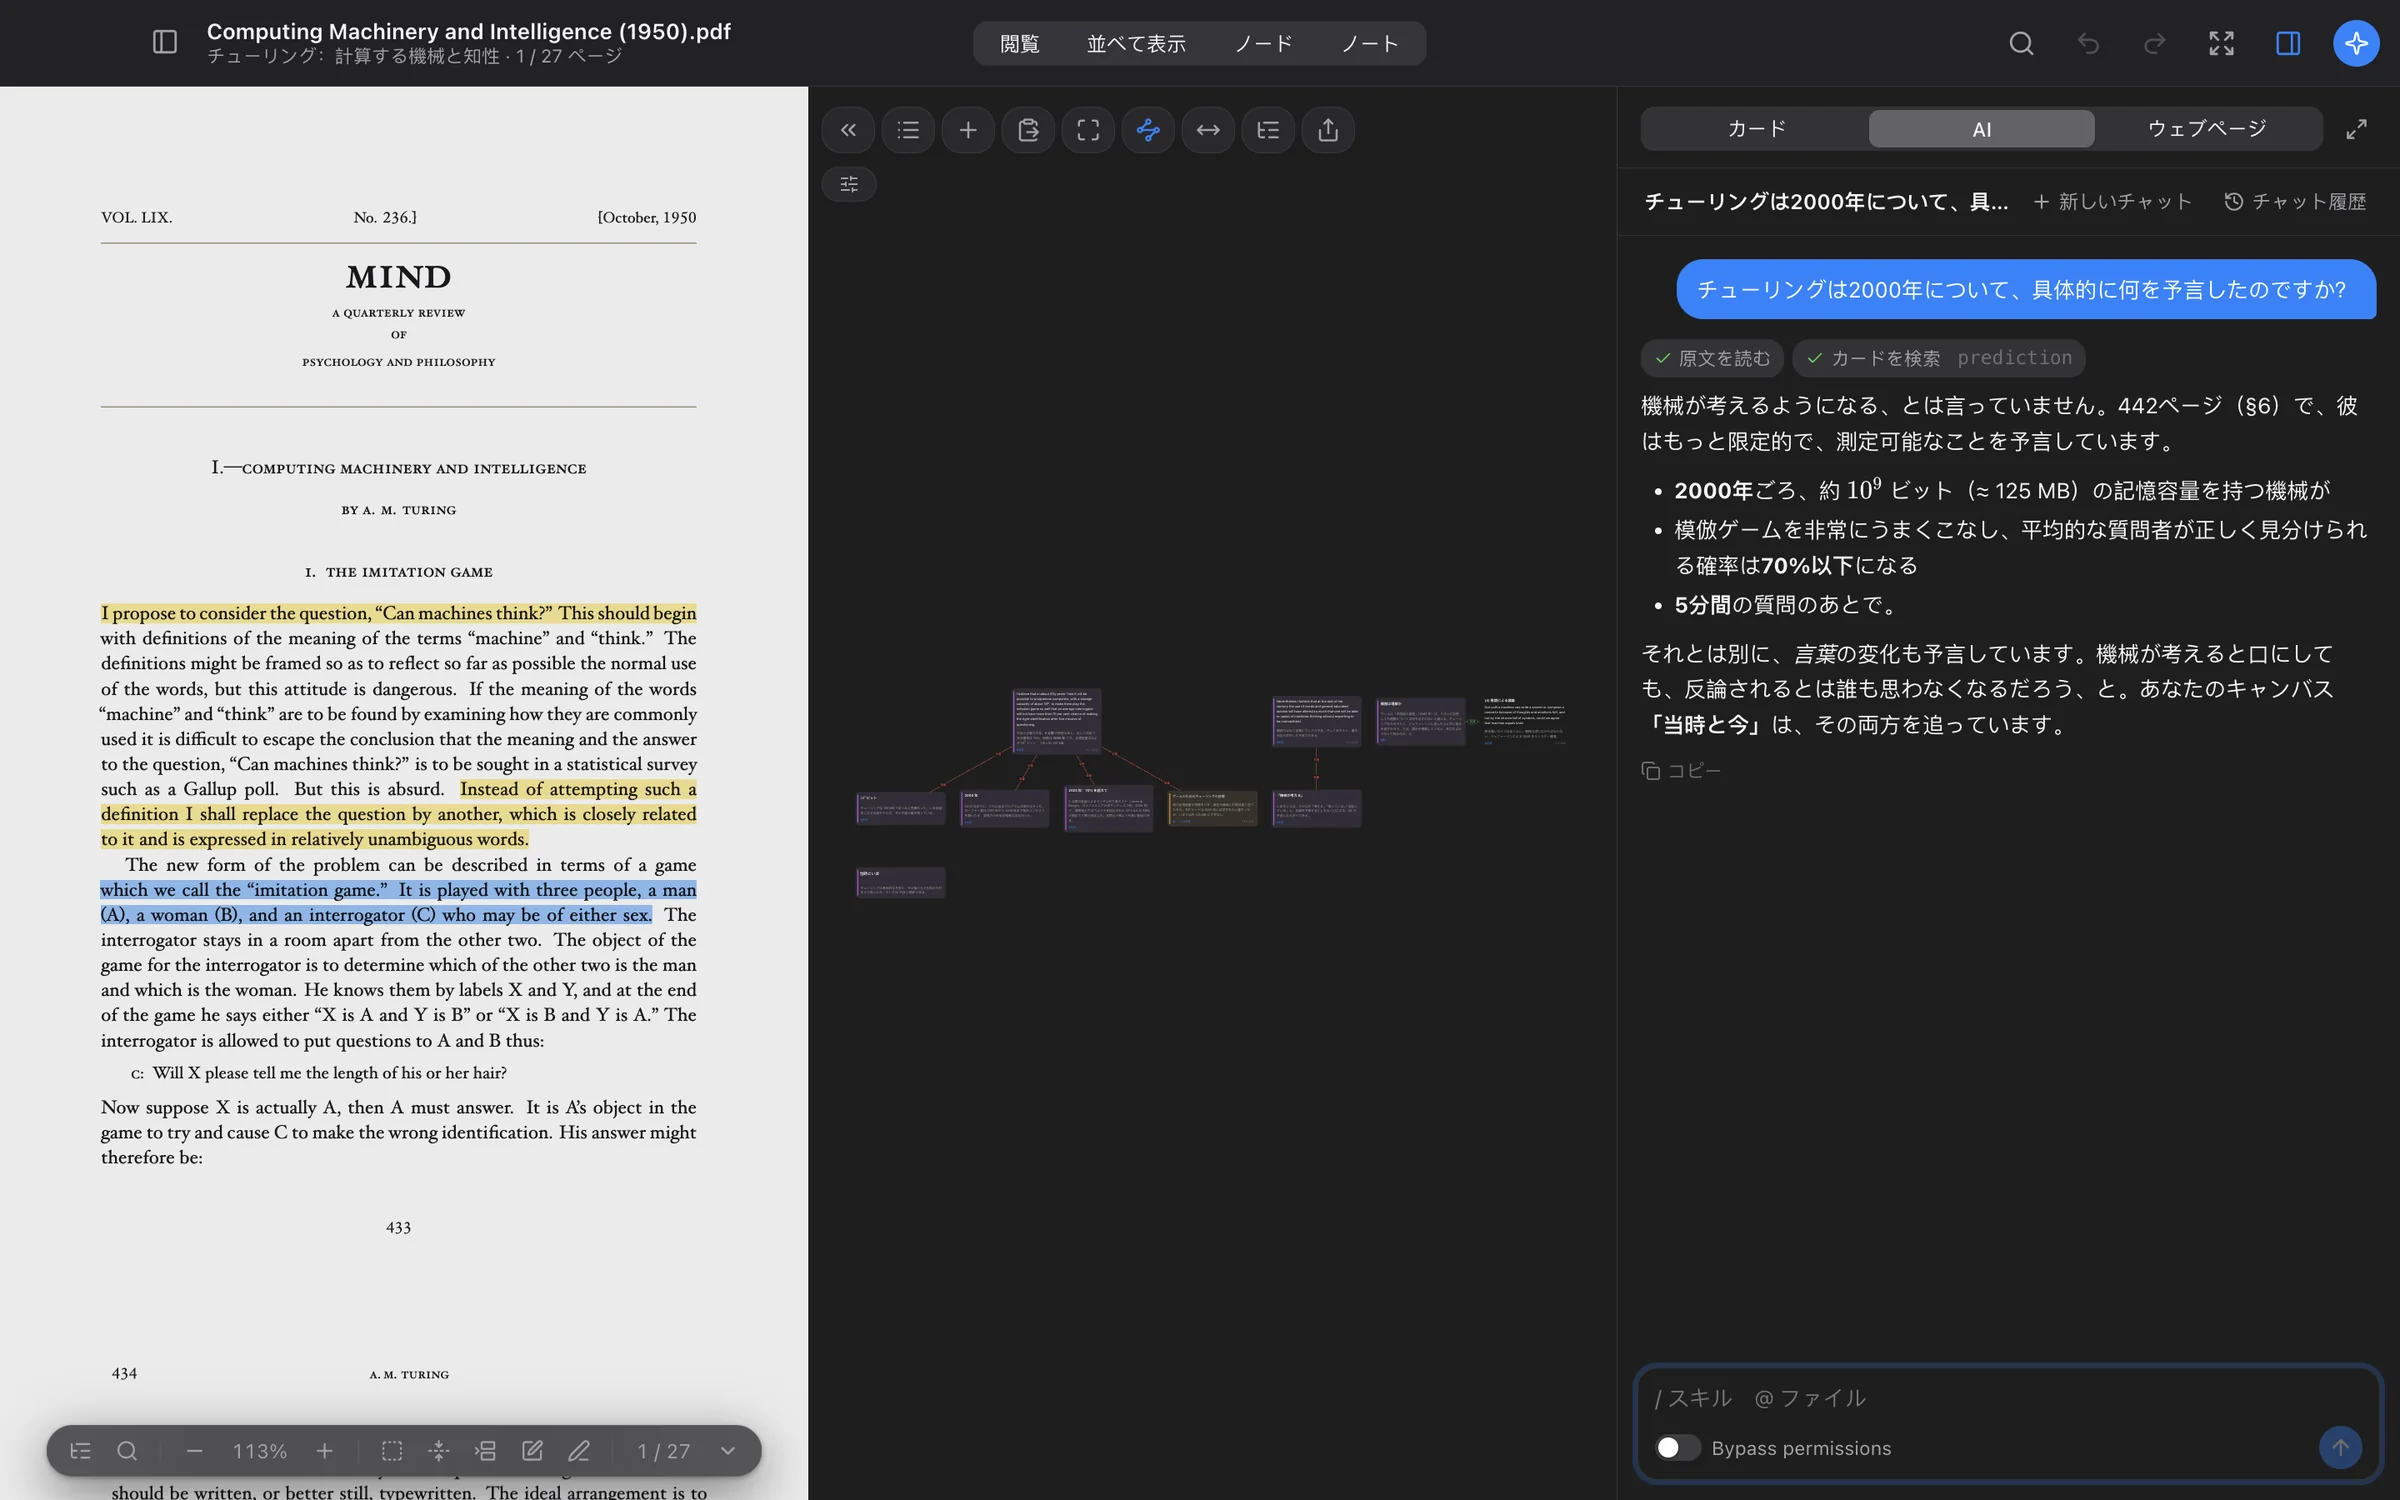Select the 並べて表示 view mode
2400x1500 pixels.
pyautogui.click(x=1136, y=43)
